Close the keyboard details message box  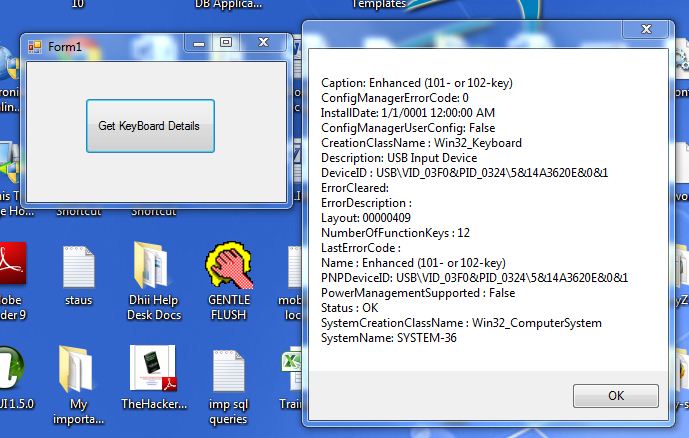(646, 29)
